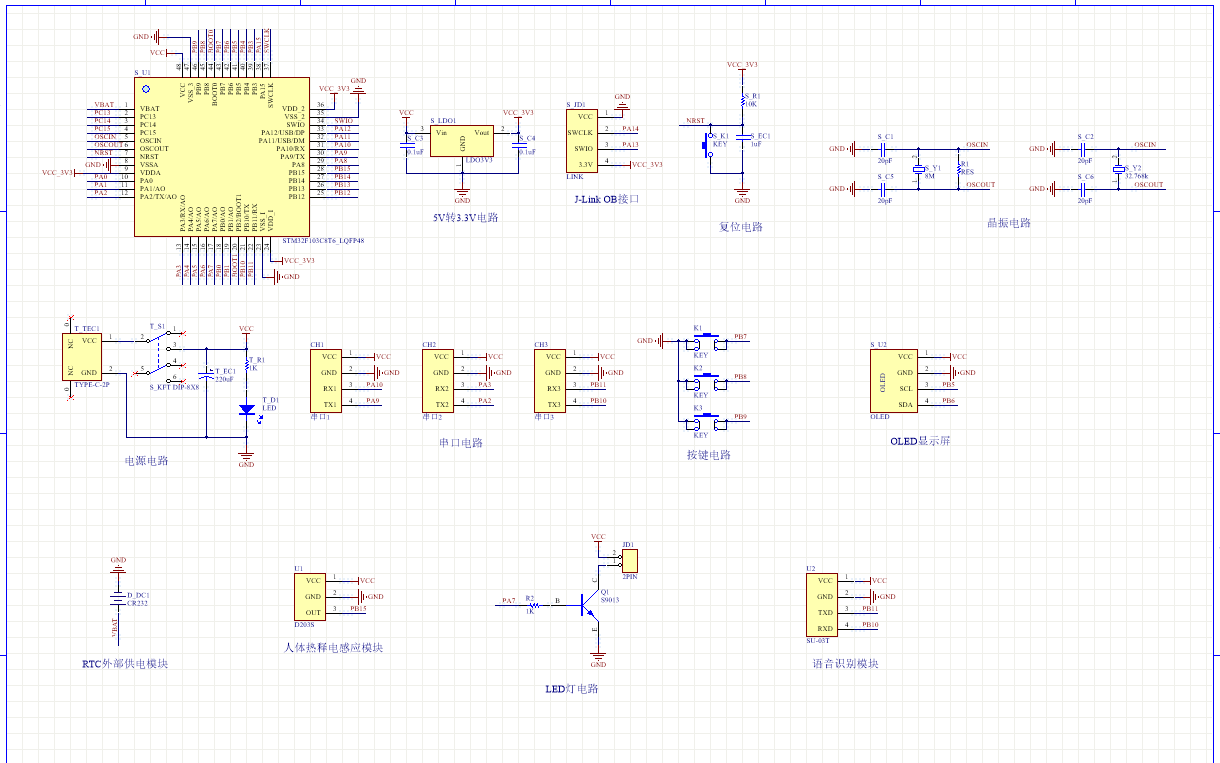Select the S_Y2 32.768k crystal symbol
Image resolution: width=1220 pixels, height=763 pixels.
1120,170
